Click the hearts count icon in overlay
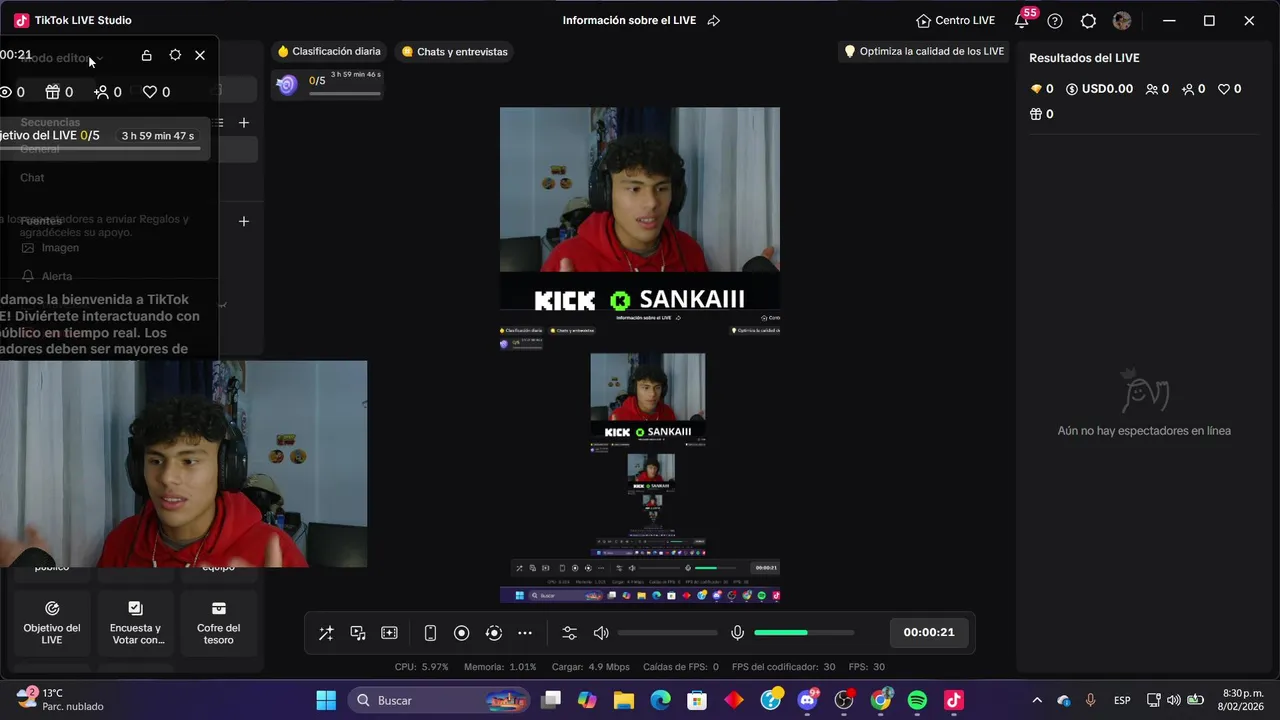Viewport: 1280px width, 720px height. [156, 92]
